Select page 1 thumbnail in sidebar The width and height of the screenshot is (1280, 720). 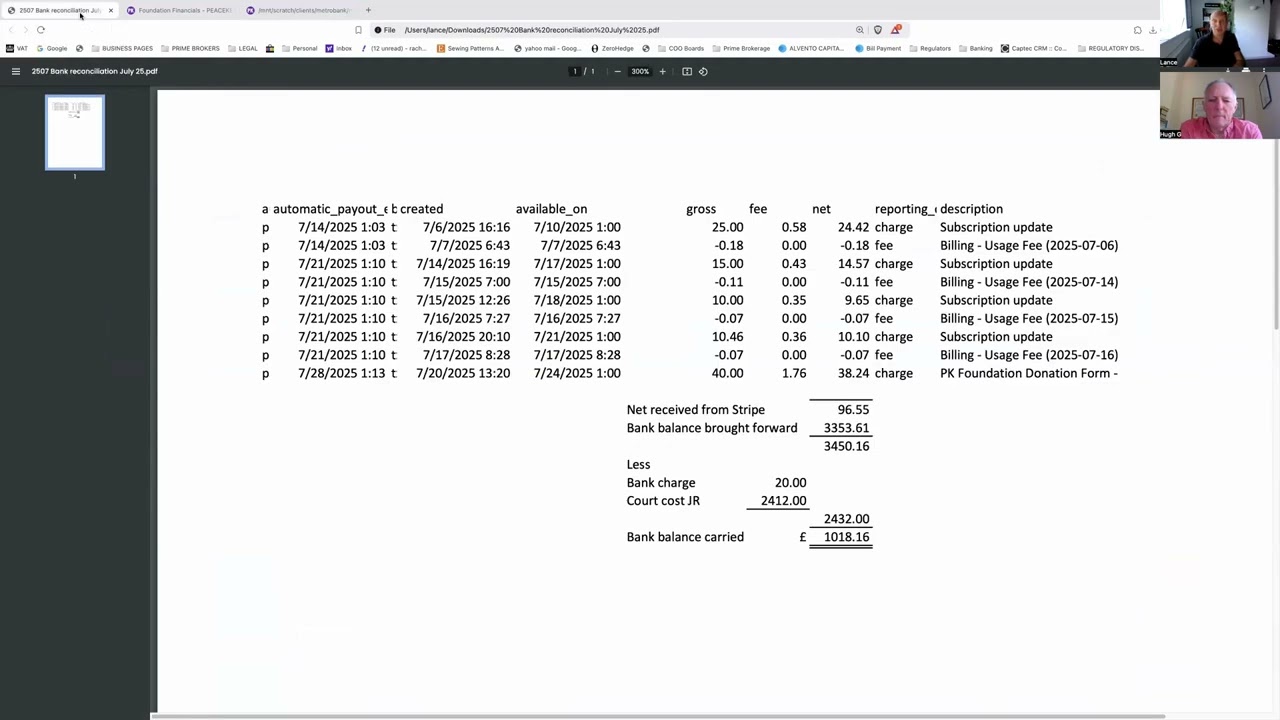click(75, 133)
